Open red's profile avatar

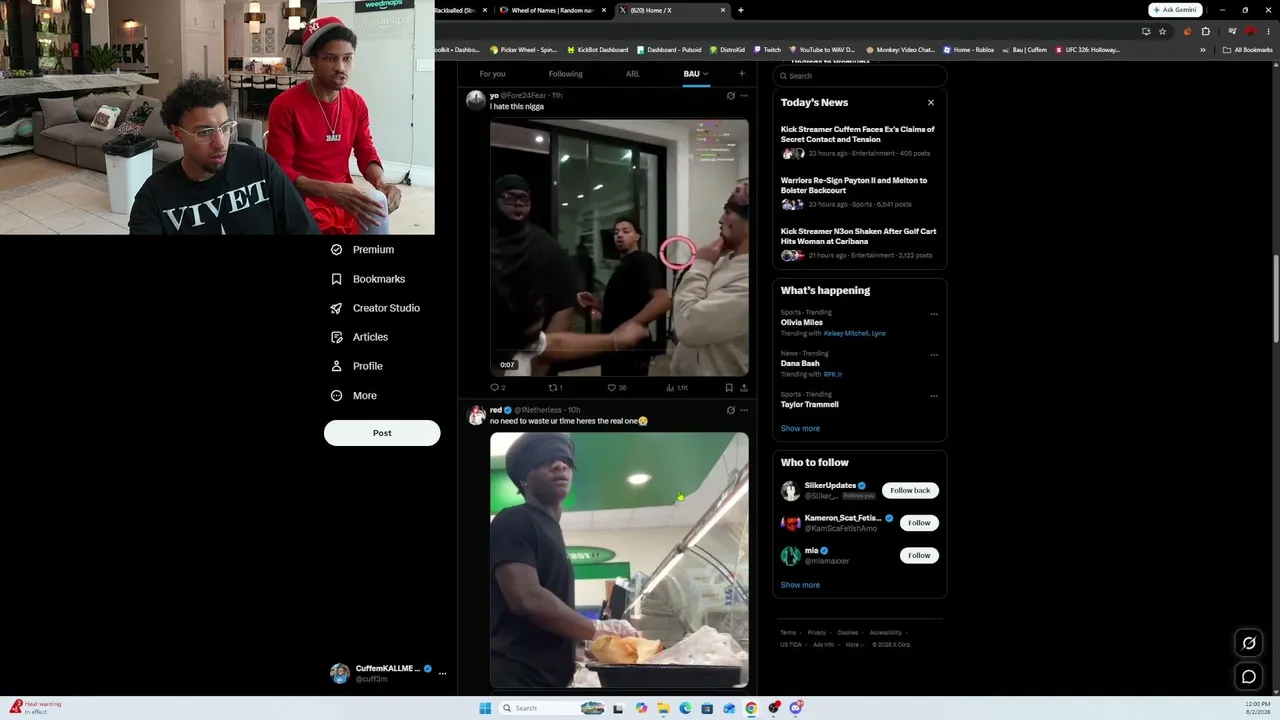click(476, 415)
